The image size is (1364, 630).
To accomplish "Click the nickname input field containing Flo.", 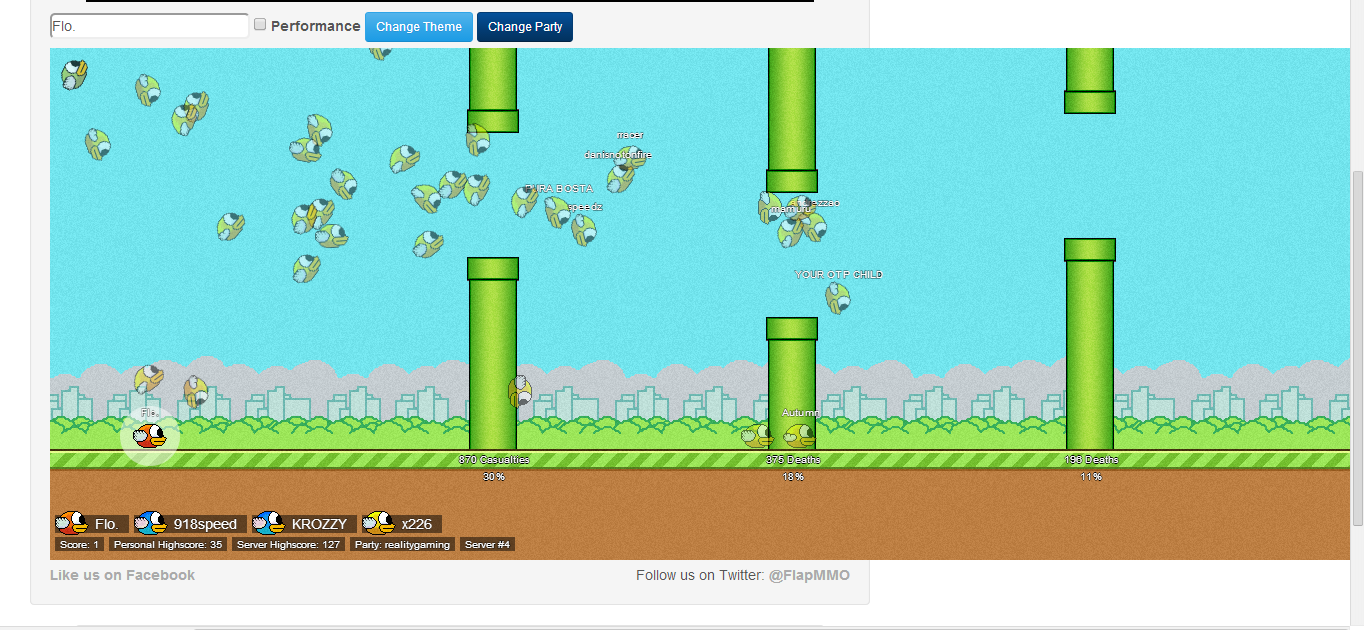I will pos(149,26).
